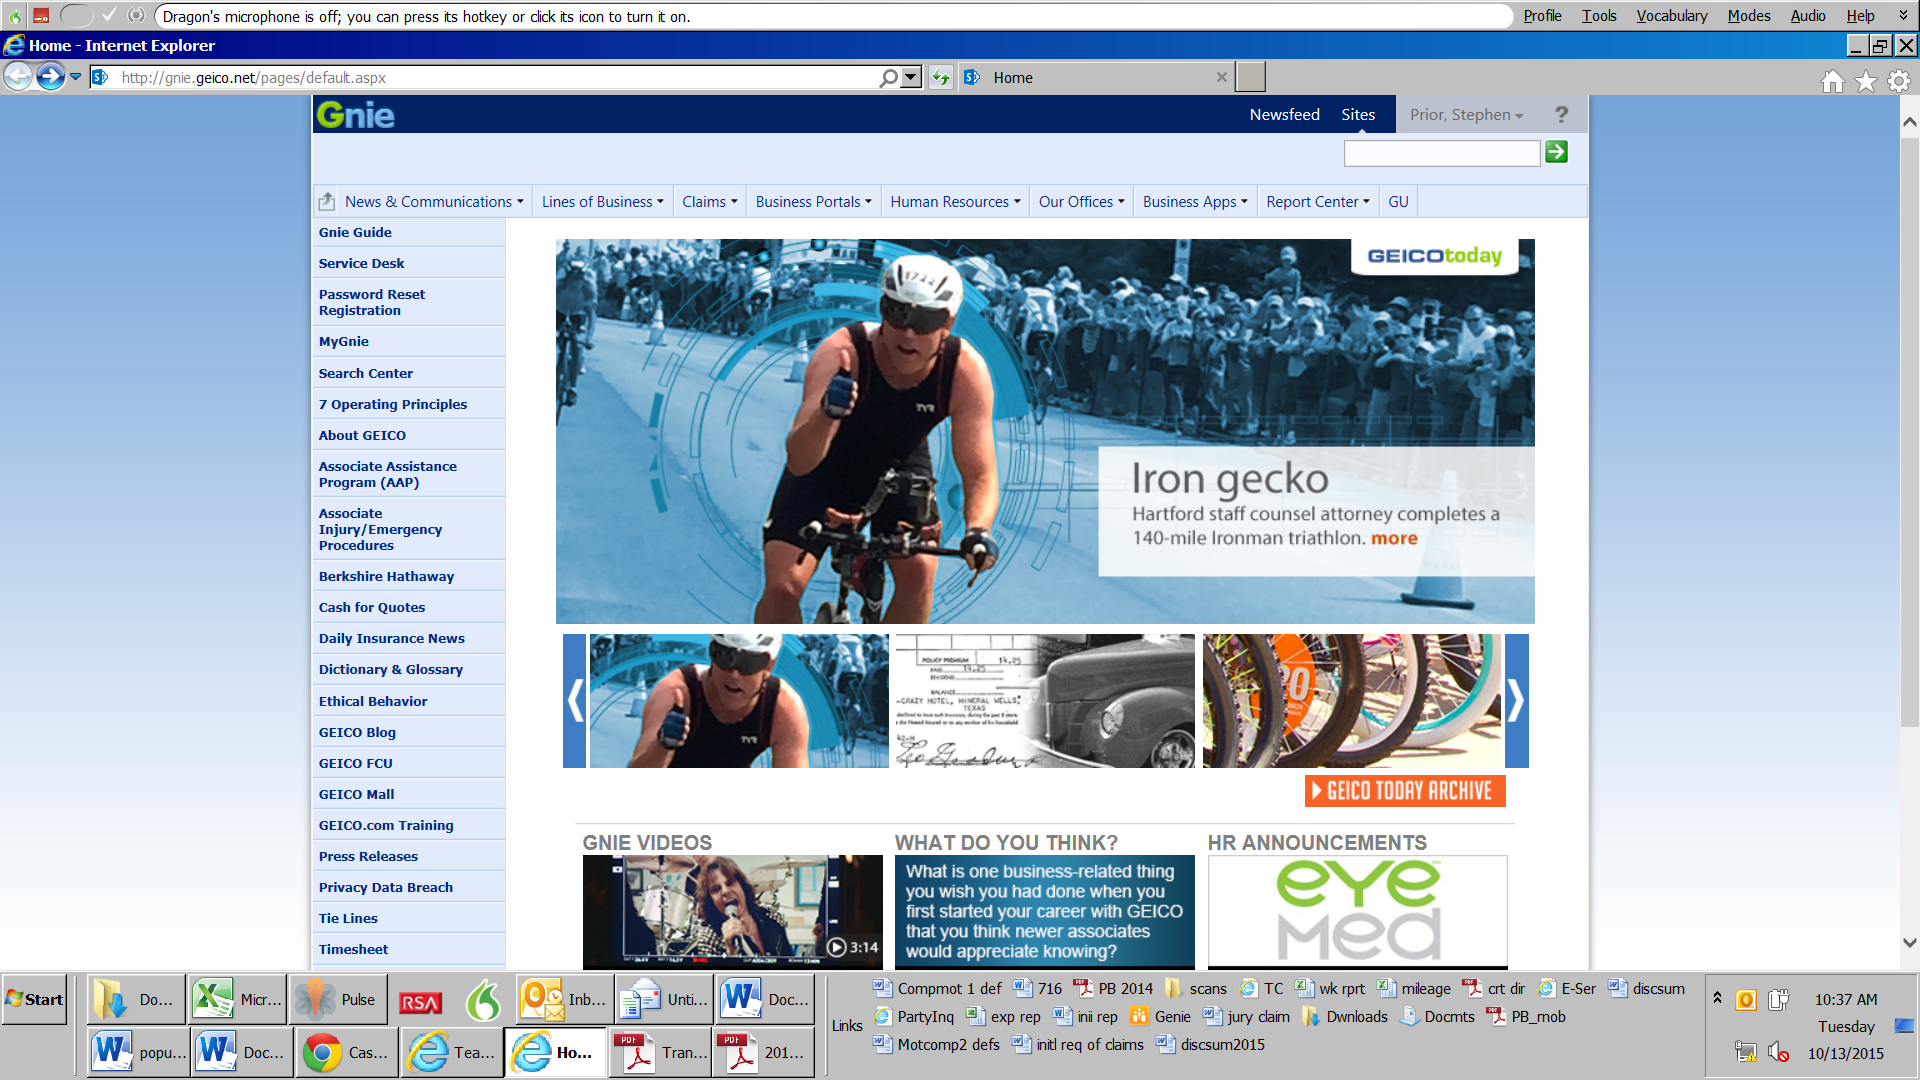Expand Prior, Stephen user menu
The width and height of the screenshot is (1920, 1080).
(1466, 115)
